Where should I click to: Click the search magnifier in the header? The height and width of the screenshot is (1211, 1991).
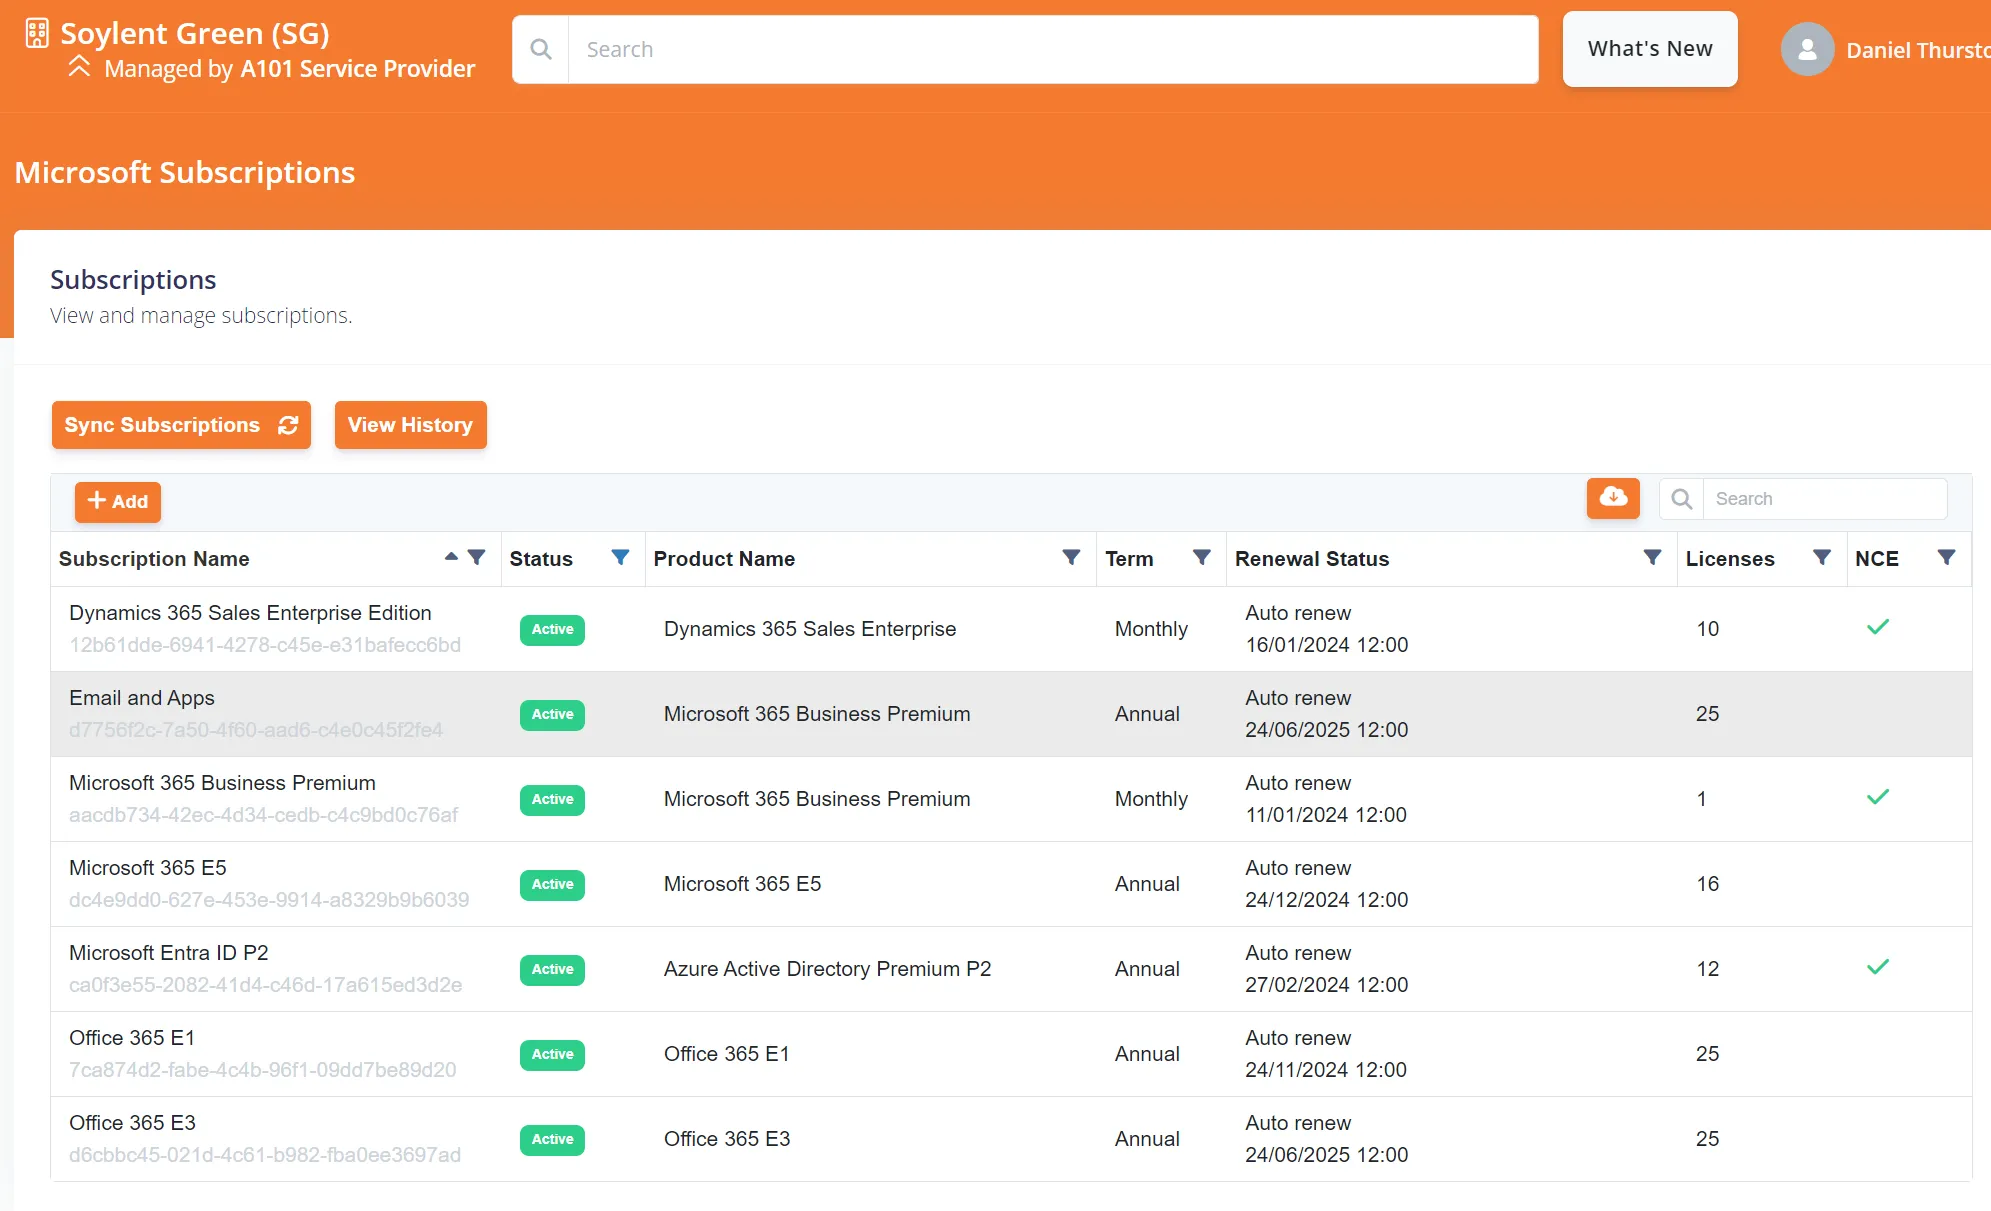[541, 48]
